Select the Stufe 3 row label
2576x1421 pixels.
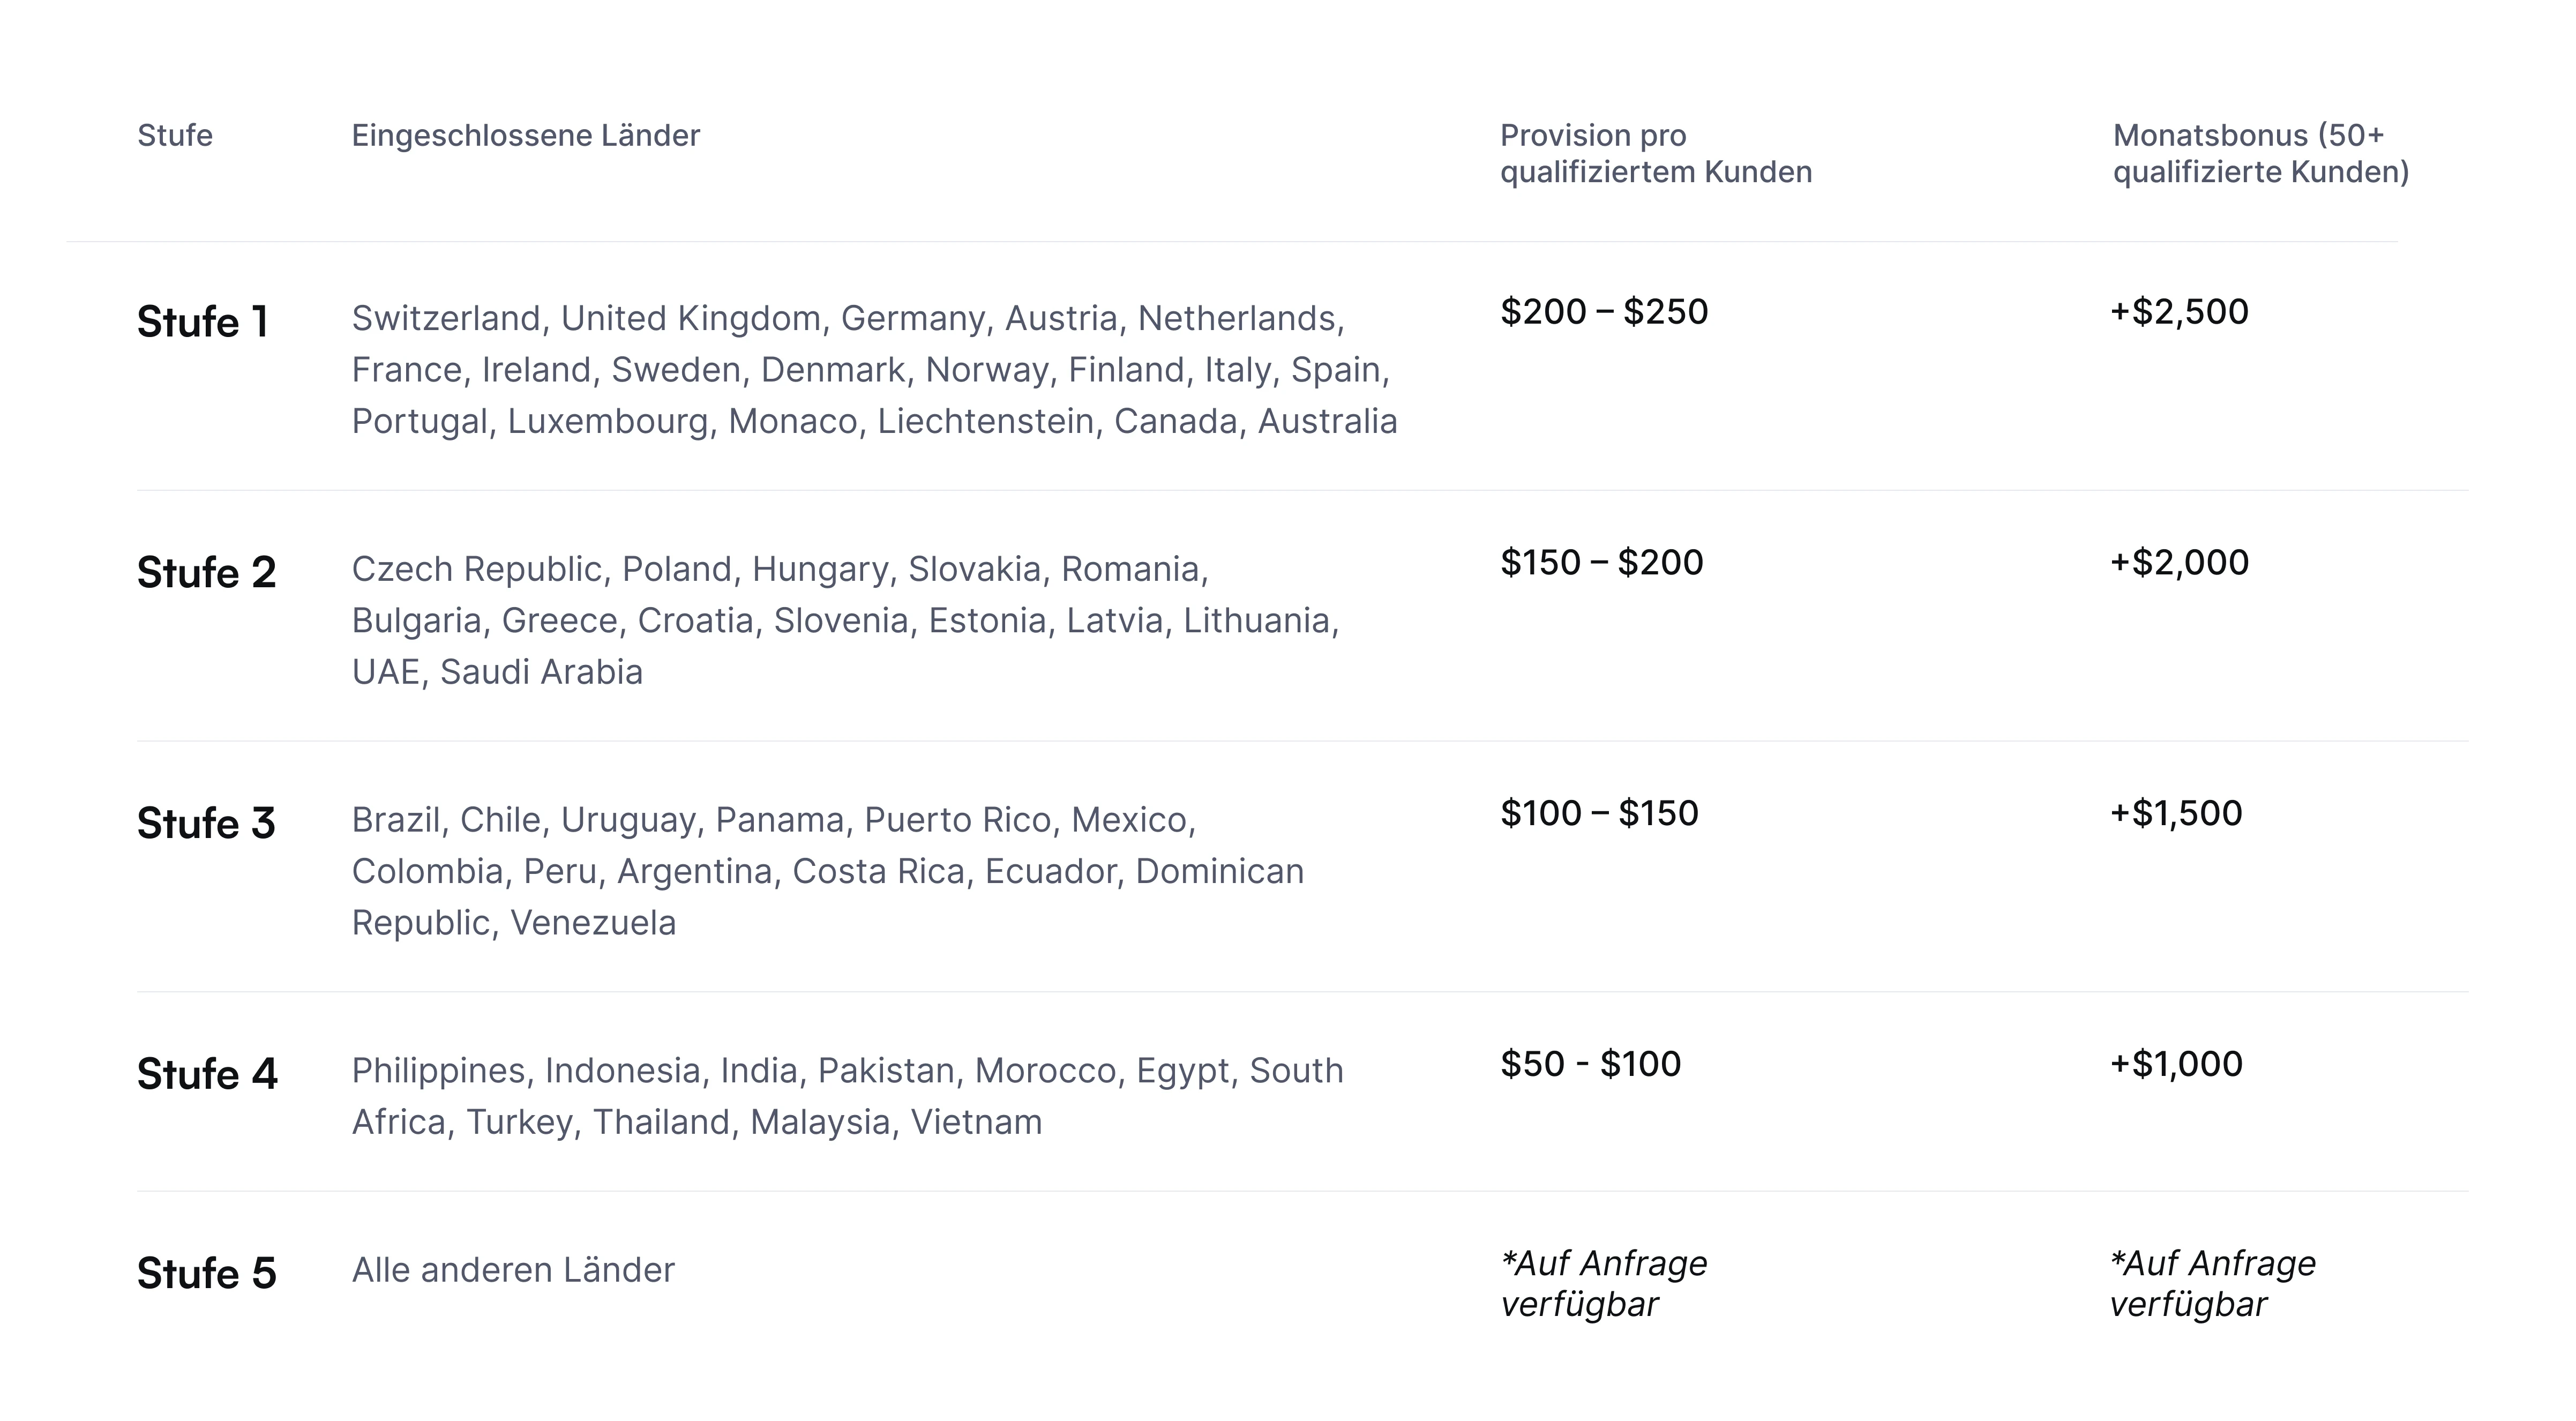(x=206, y=824)
